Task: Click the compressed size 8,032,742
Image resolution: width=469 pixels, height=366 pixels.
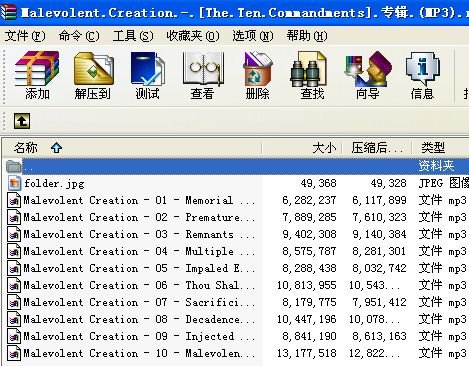Action: pyautogui.click(x=379, y=268)
